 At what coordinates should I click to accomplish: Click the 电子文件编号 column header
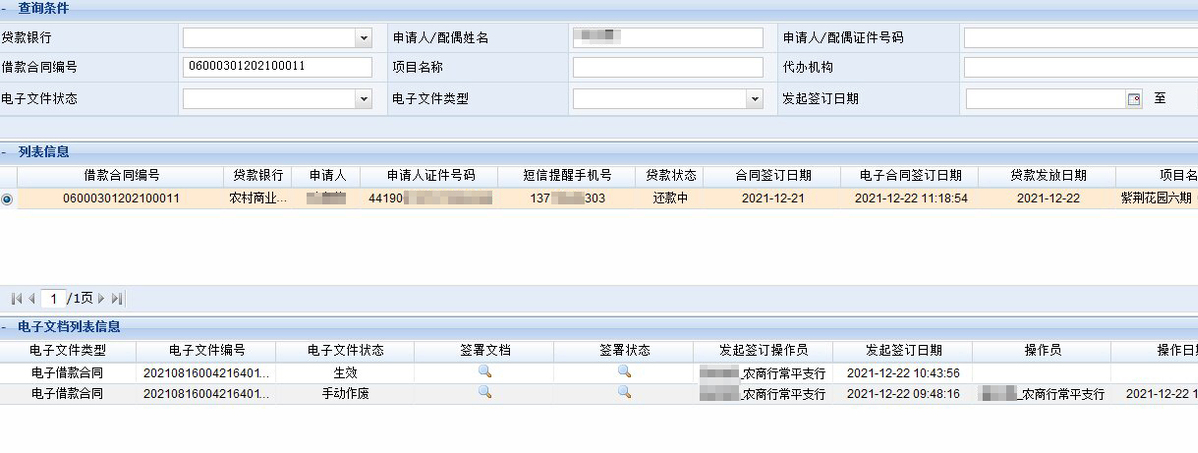[x=206, y=351]
